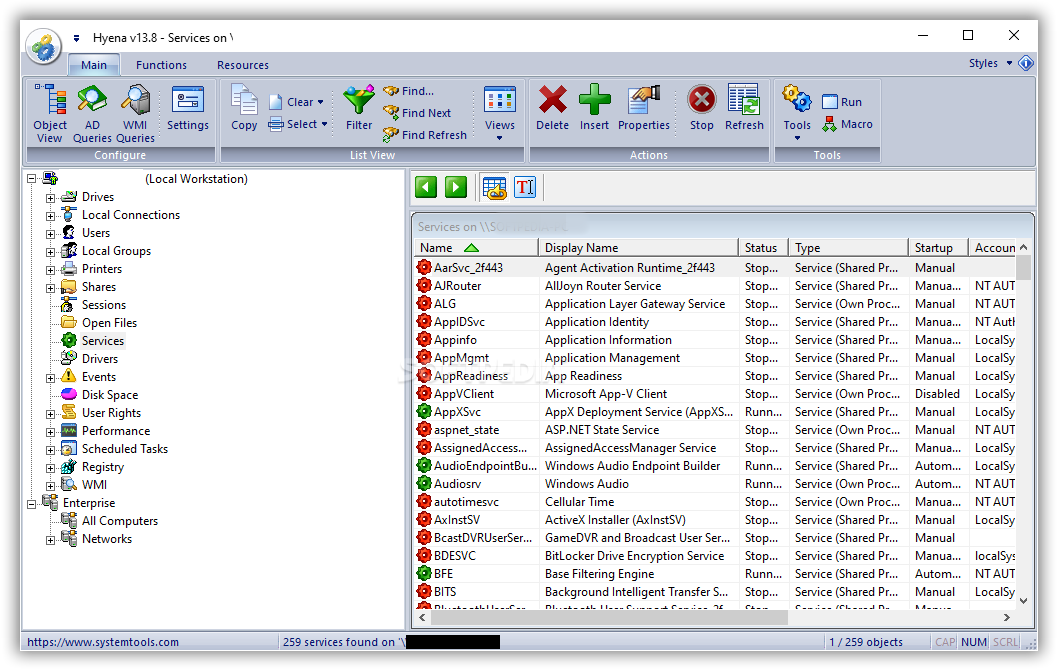Sort by the Startup column header
The image size is (1058, 671).
(938, 248)
